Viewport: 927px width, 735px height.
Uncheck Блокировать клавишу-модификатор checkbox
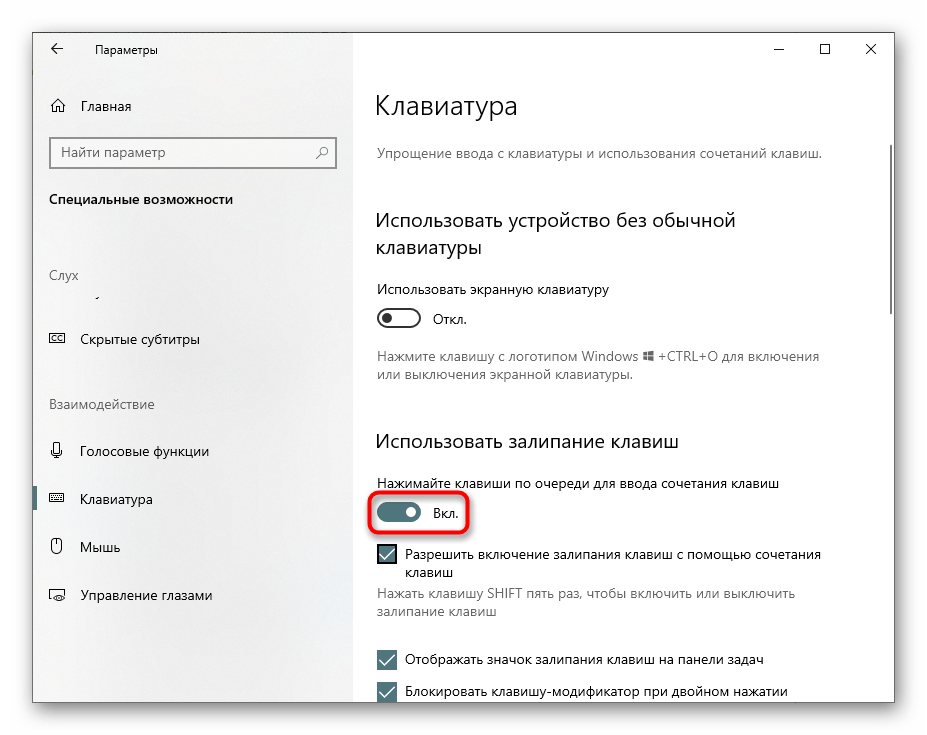(387, 691)
